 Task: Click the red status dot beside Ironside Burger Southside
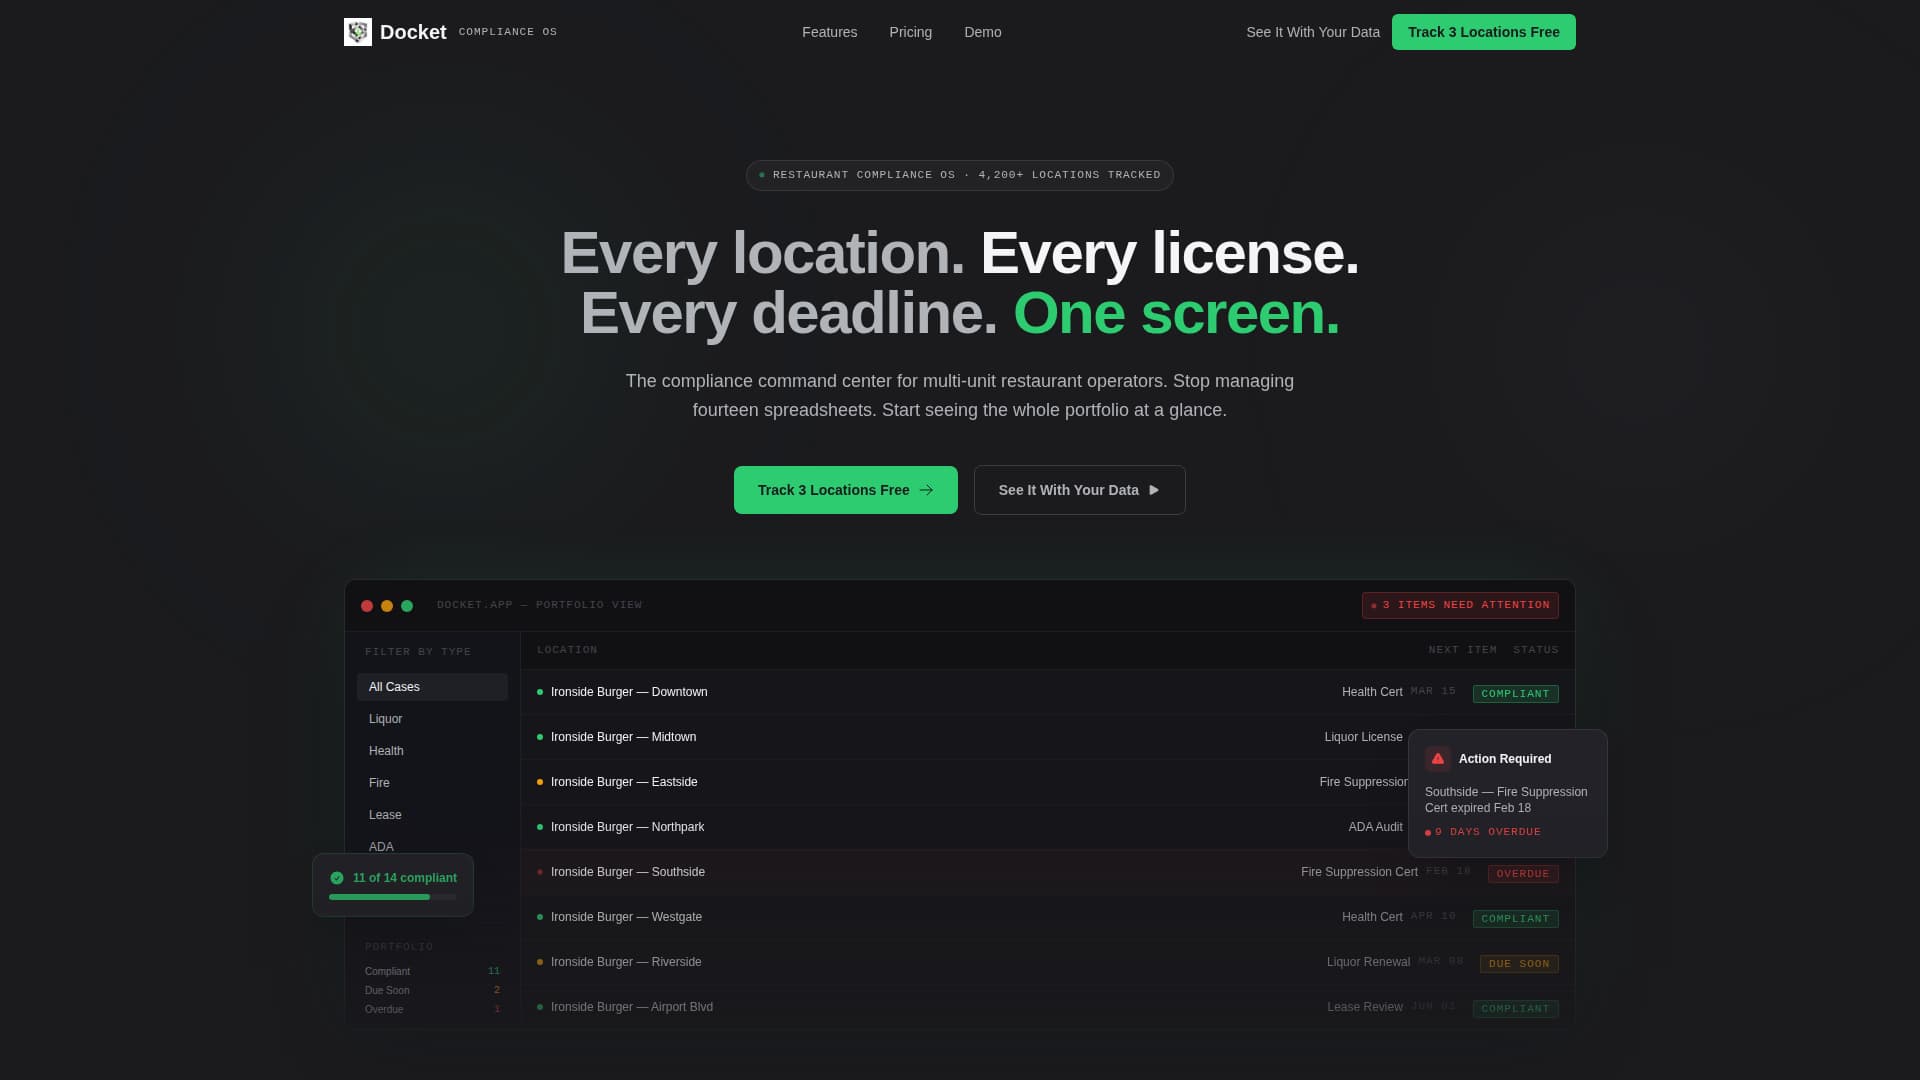click(540, 871)
